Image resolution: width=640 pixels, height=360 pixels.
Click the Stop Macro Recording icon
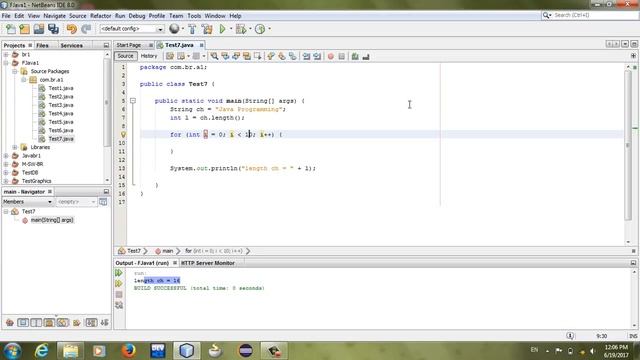coord(342,56)
